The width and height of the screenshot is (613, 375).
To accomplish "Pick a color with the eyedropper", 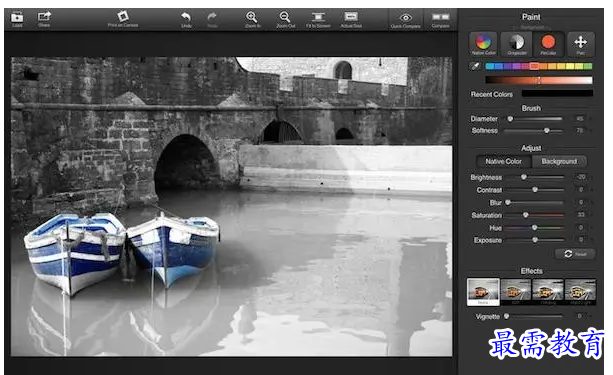I will pos(475,66).
